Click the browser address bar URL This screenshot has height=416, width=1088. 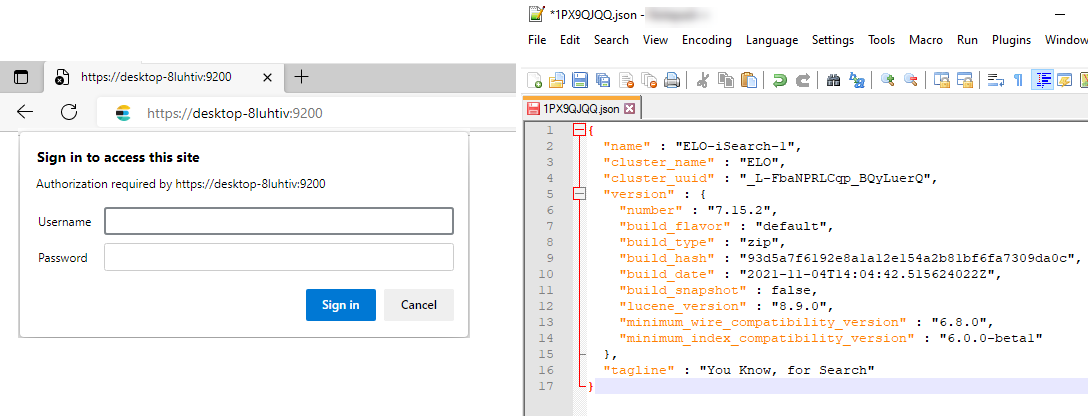click(235, 113)
